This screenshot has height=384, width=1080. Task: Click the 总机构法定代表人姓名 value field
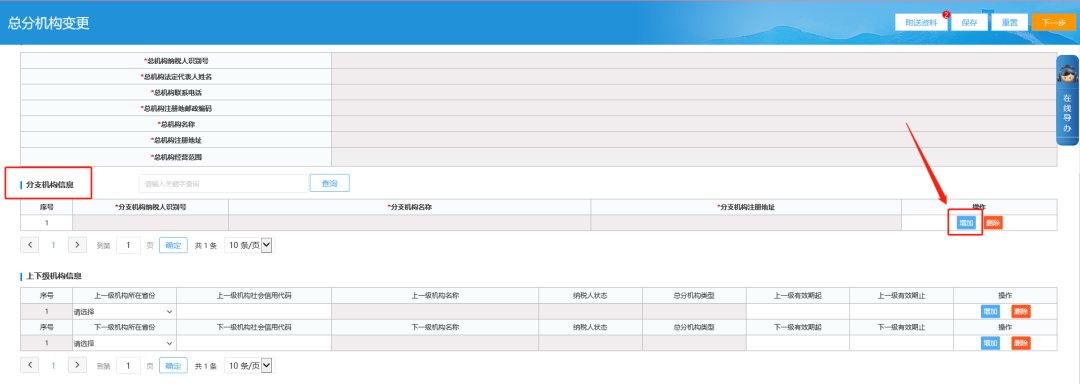(694, 76)
